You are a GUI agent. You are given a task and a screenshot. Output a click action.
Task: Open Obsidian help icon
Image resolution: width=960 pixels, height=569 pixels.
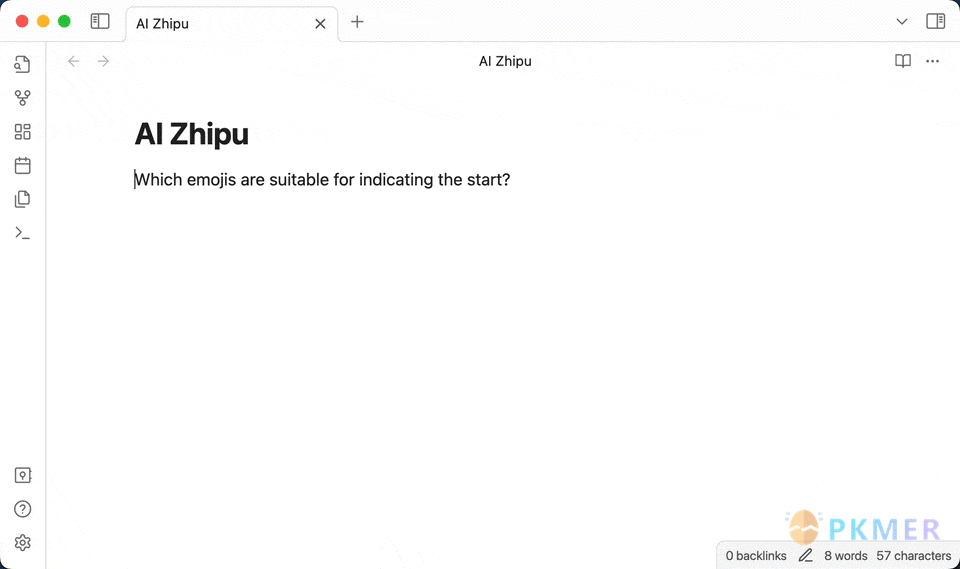click(x=22, y=509)
